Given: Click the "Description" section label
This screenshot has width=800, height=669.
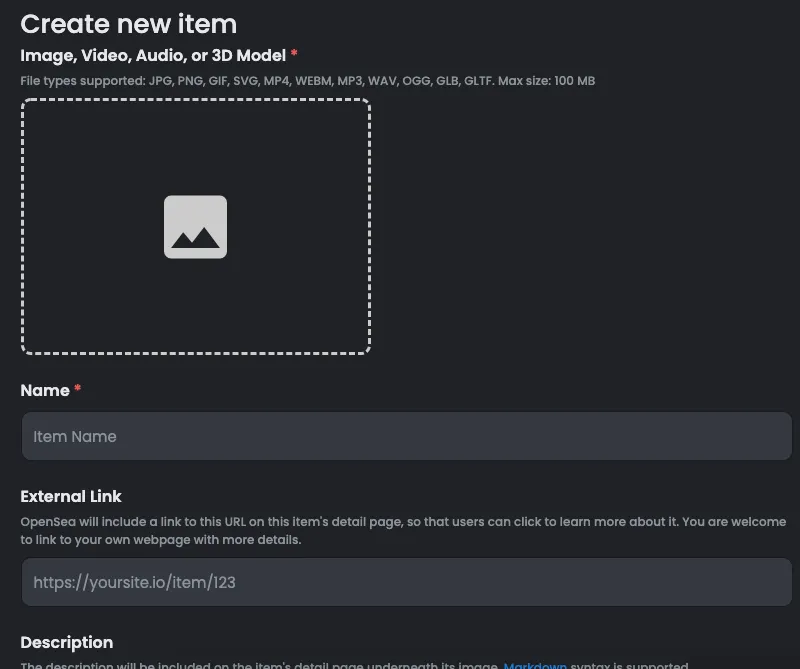Looking at the screenshot, I should pyautogui.click(x=67, y=642).
